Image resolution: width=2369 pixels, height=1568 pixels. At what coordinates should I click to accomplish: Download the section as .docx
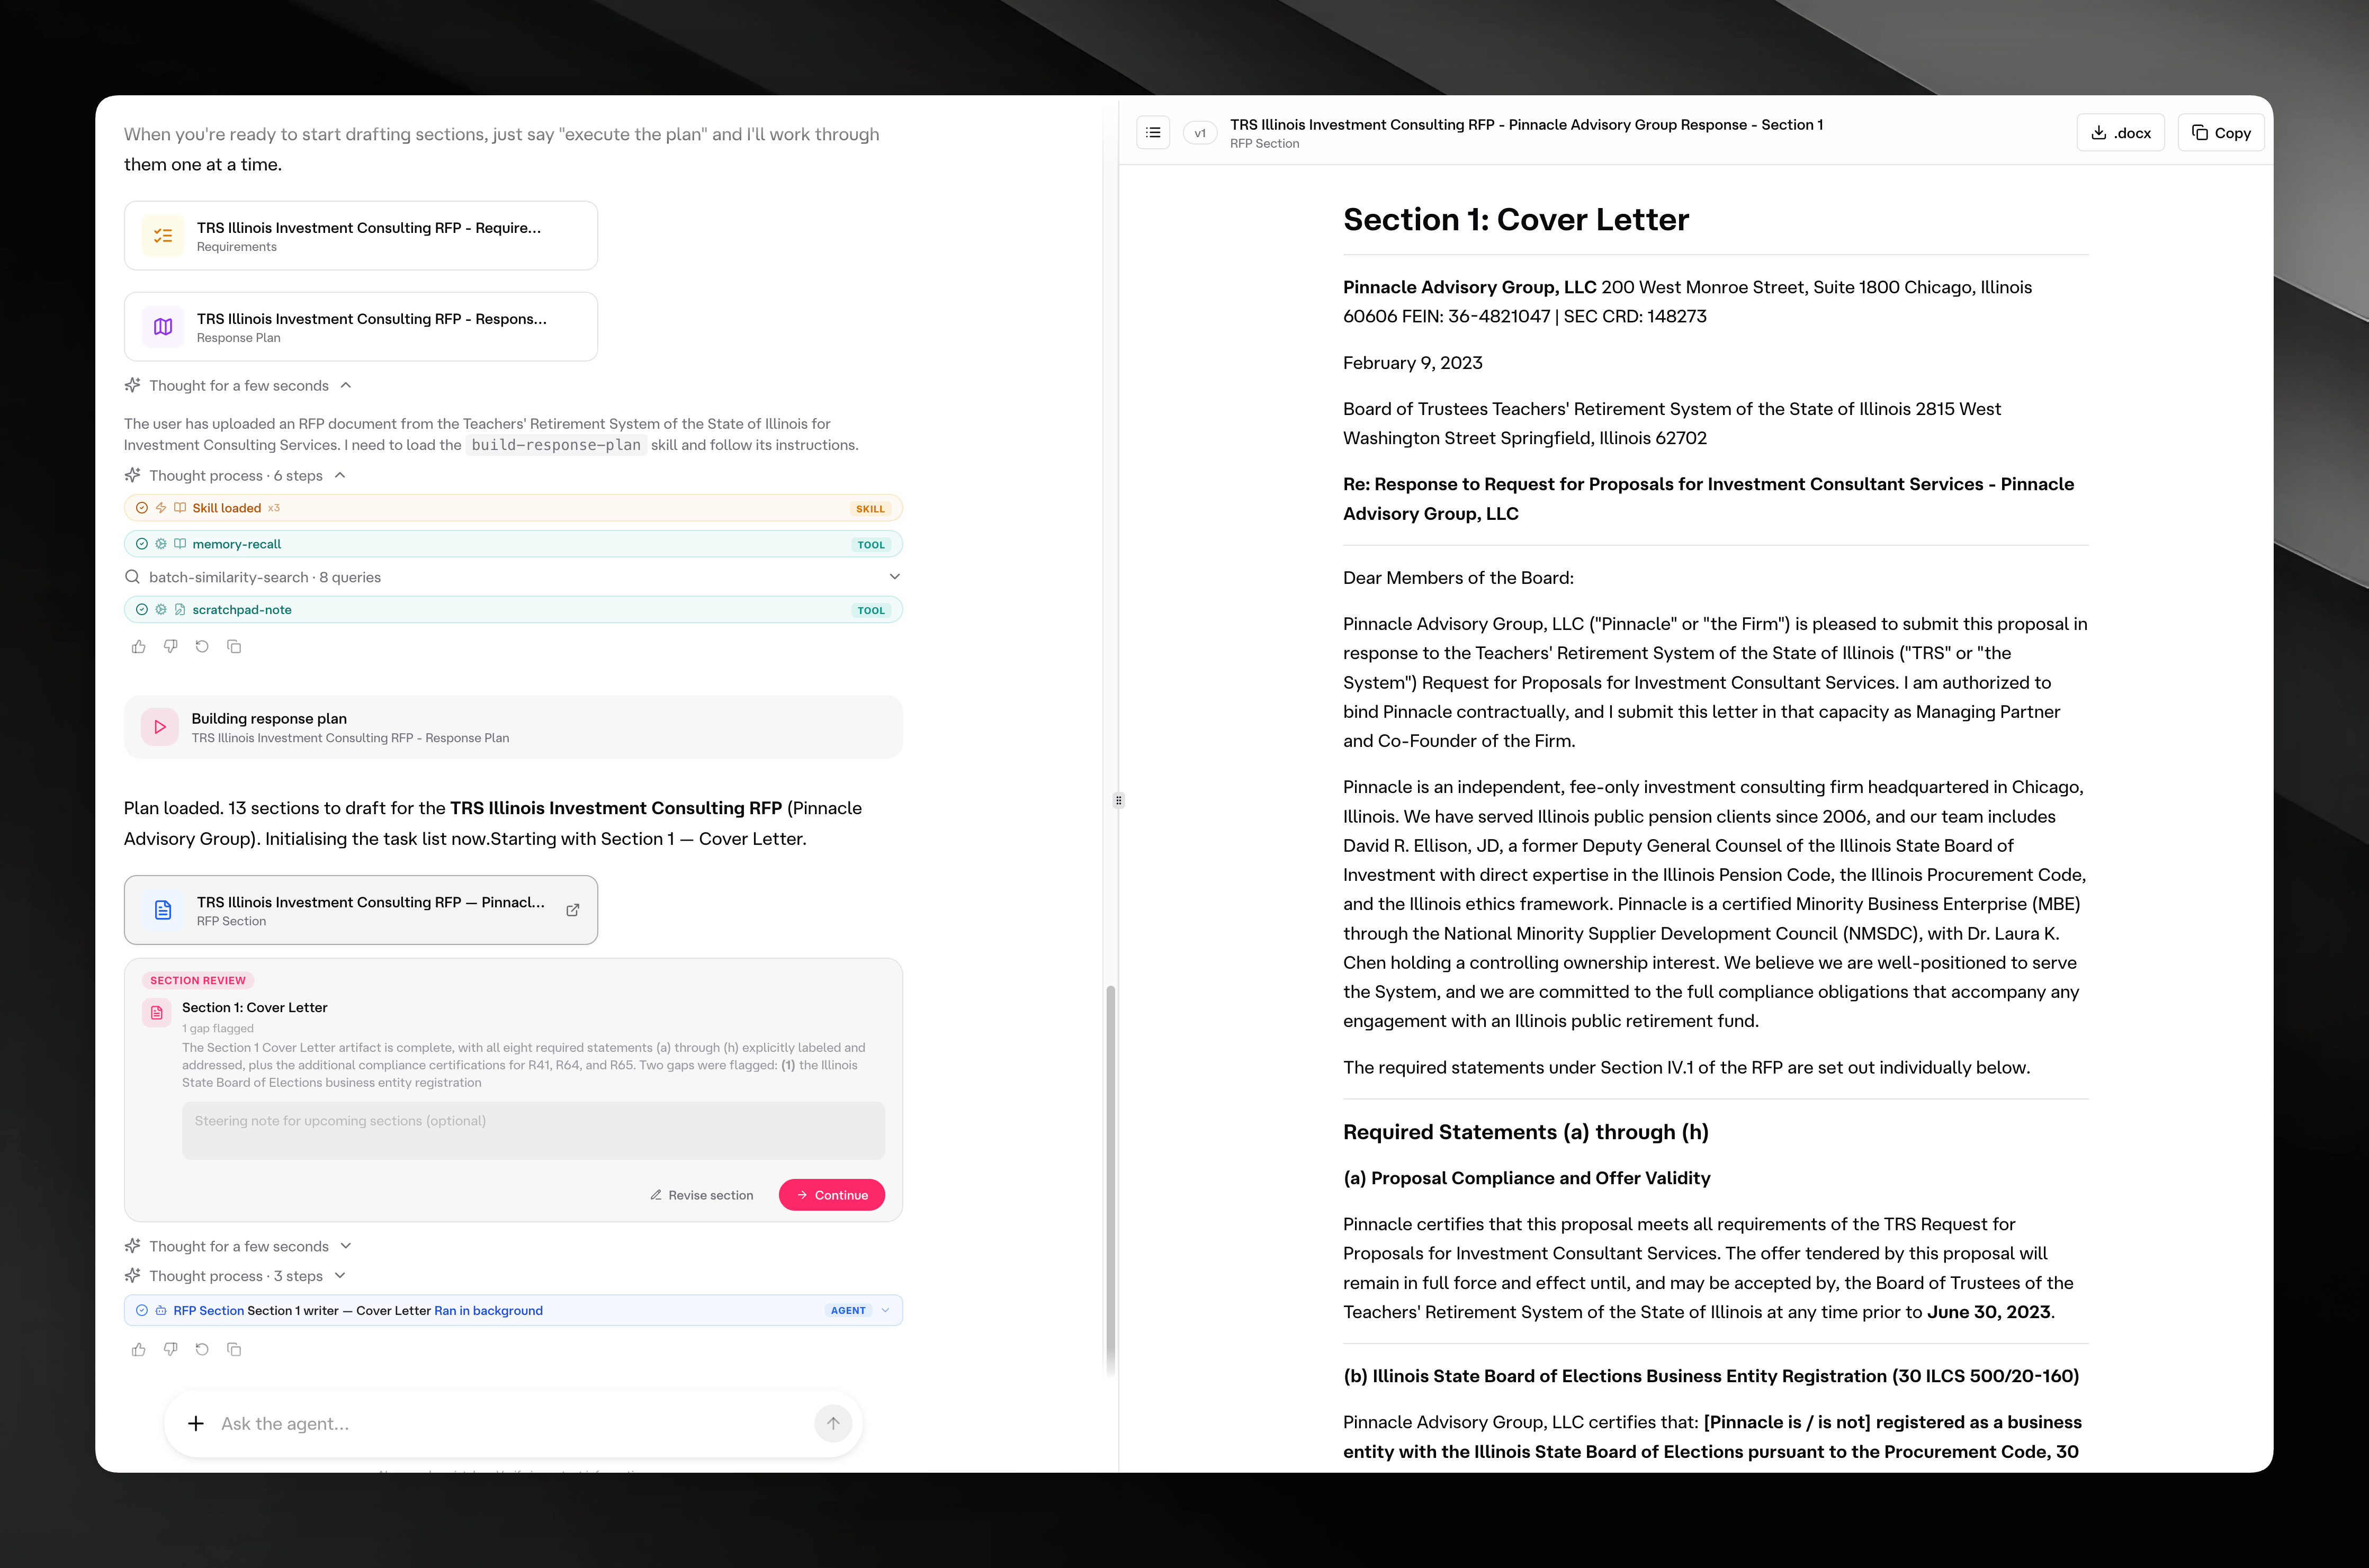tap(2120, 133)
